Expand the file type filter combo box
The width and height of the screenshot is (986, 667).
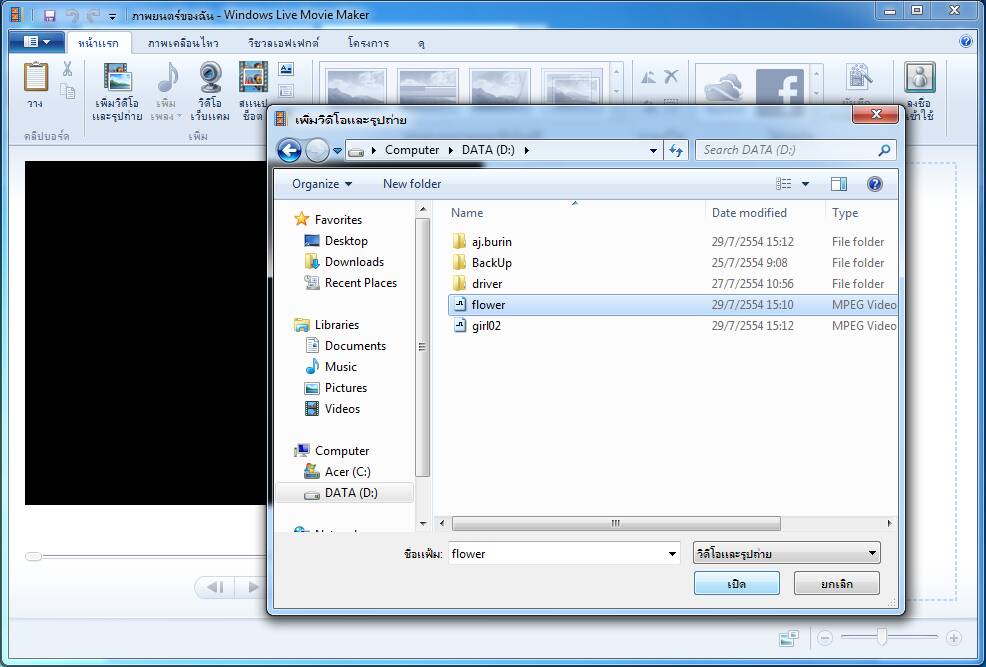pos(786,553)
